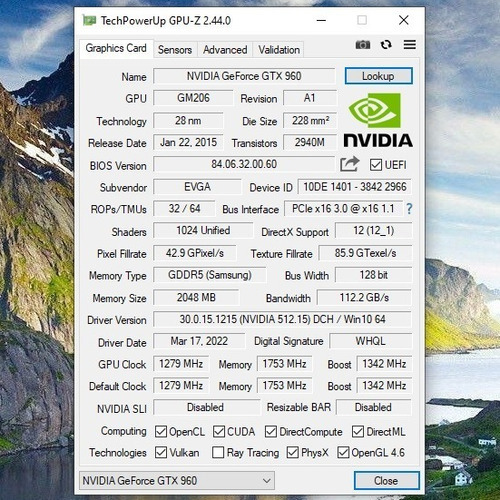The width and height of the screenshot is (500, 500).
Task: Click the ROPs/TMUs value 32 / 64
Action: 184,209
